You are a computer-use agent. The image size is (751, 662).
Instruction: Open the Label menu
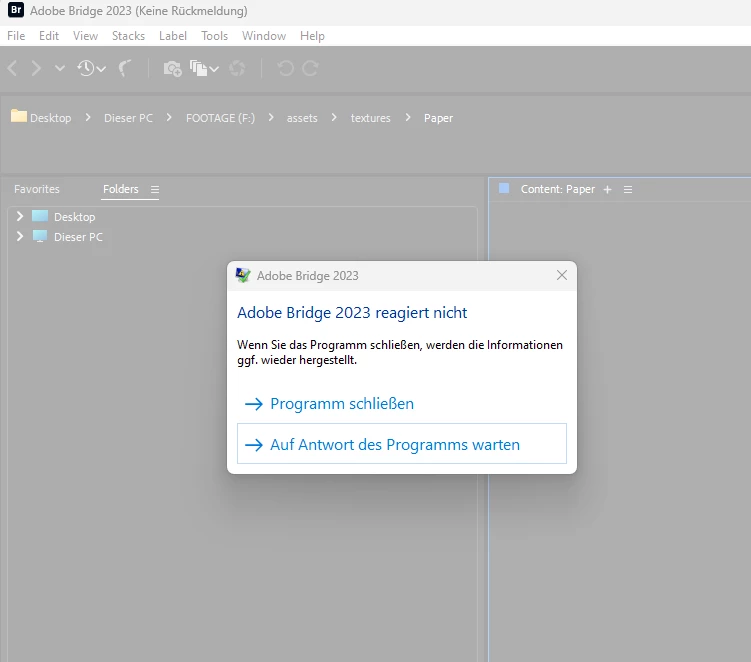click(x=173, y=36)
